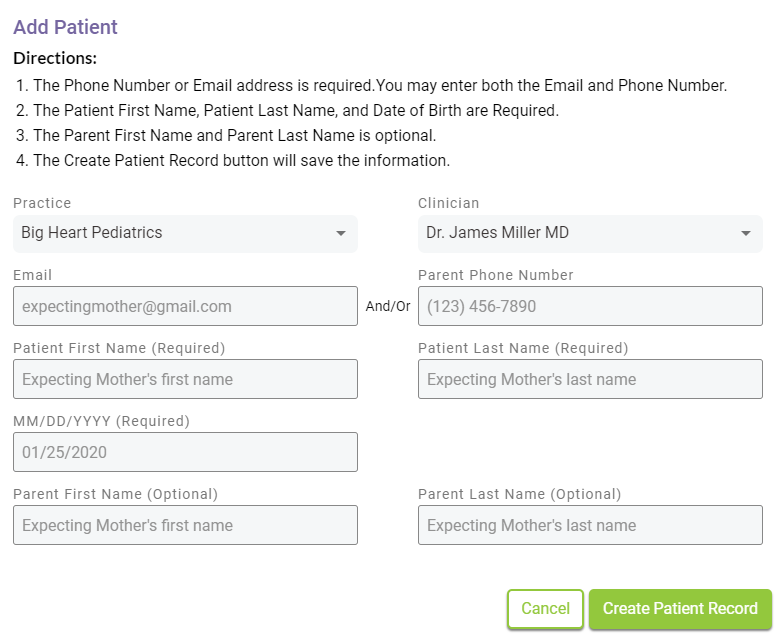Click the Parent Phone Number label
The width and height of the screenshot is (777, 634).
pyautogui.click(x=495, y=275)
